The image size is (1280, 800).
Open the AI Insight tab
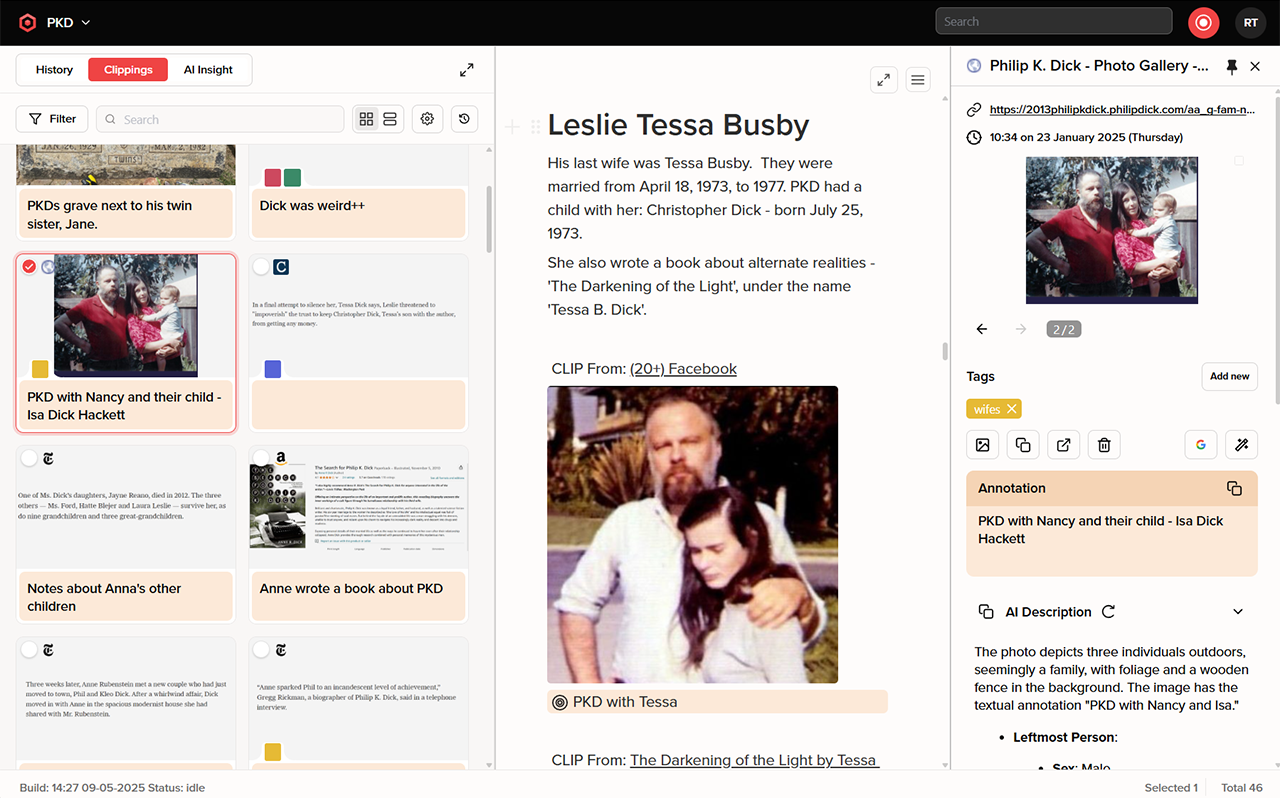[x=208, y=70]
